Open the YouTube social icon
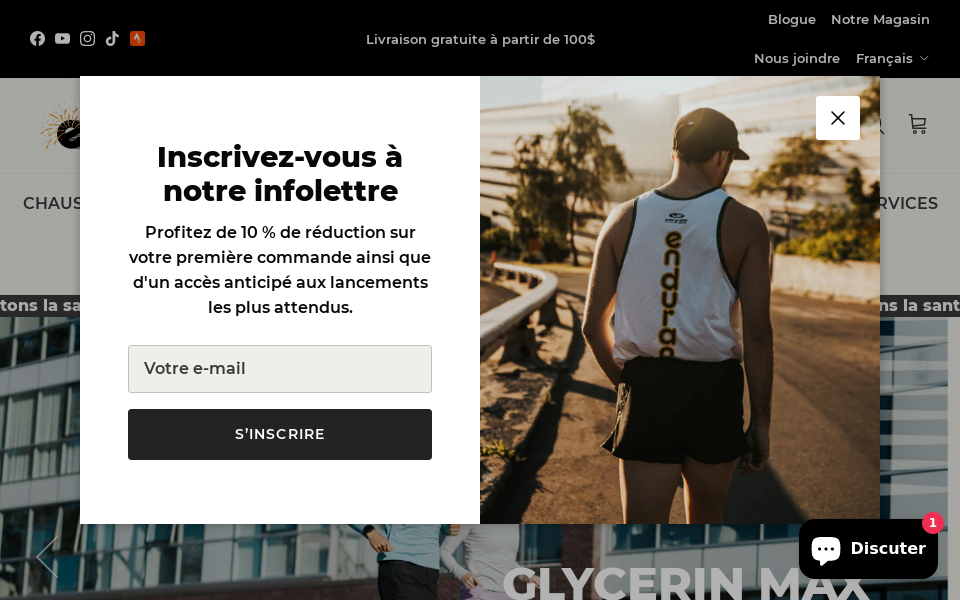The height and width of the screenshot is (600, 960). click(62, 39)
